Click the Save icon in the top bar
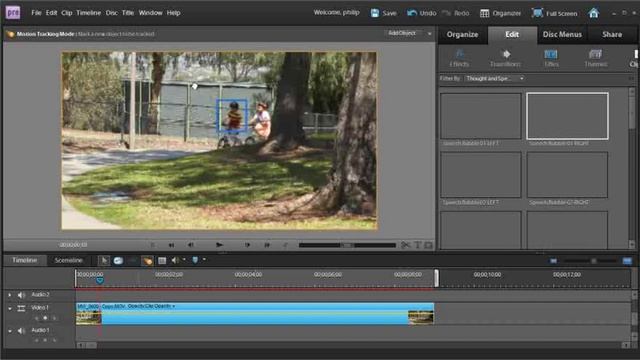 click(x=375, y=13)
